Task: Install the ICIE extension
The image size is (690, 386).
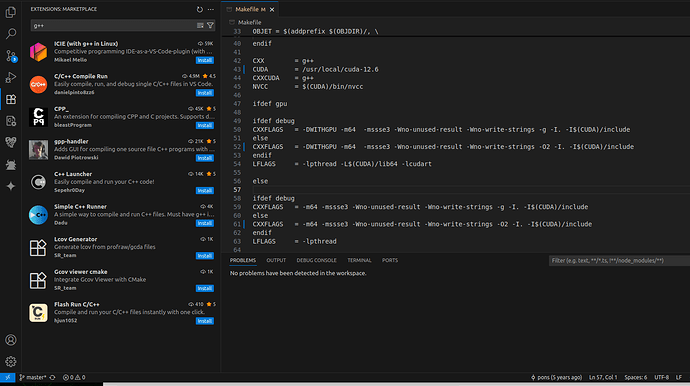Action: point(205,60)
